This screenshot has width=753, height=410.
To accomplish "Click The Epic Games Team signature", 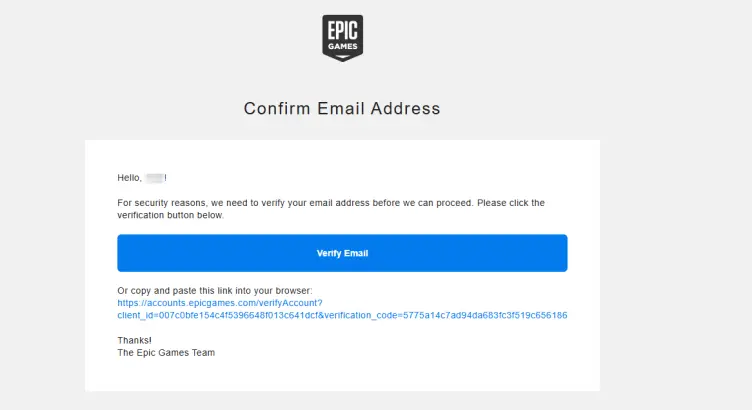I will click(x=166, y=353).
